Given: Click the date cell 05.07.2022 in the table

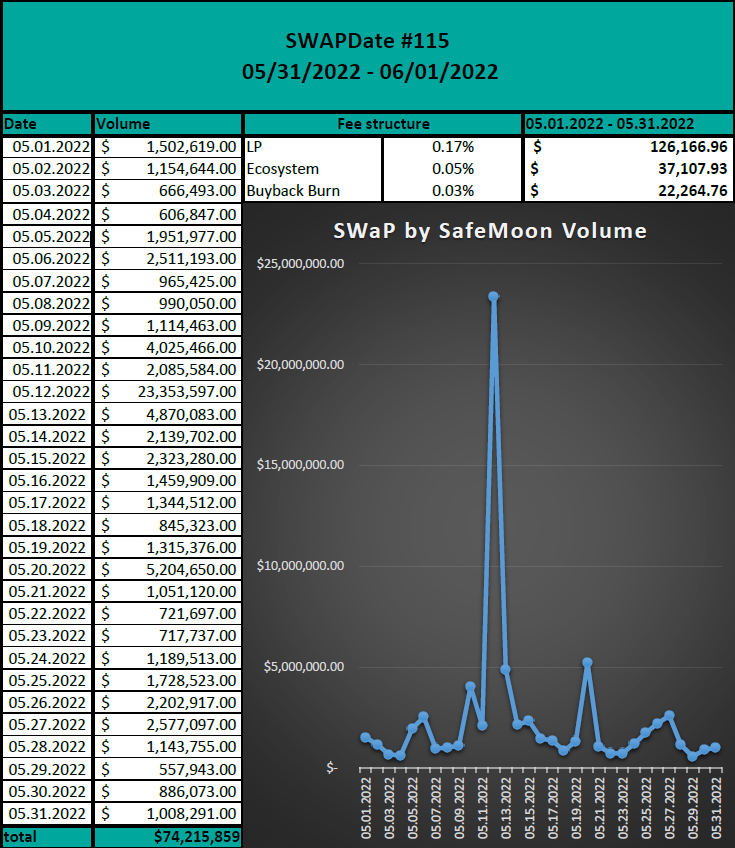Looking at the screenshot, I should [x=47, y=282].
